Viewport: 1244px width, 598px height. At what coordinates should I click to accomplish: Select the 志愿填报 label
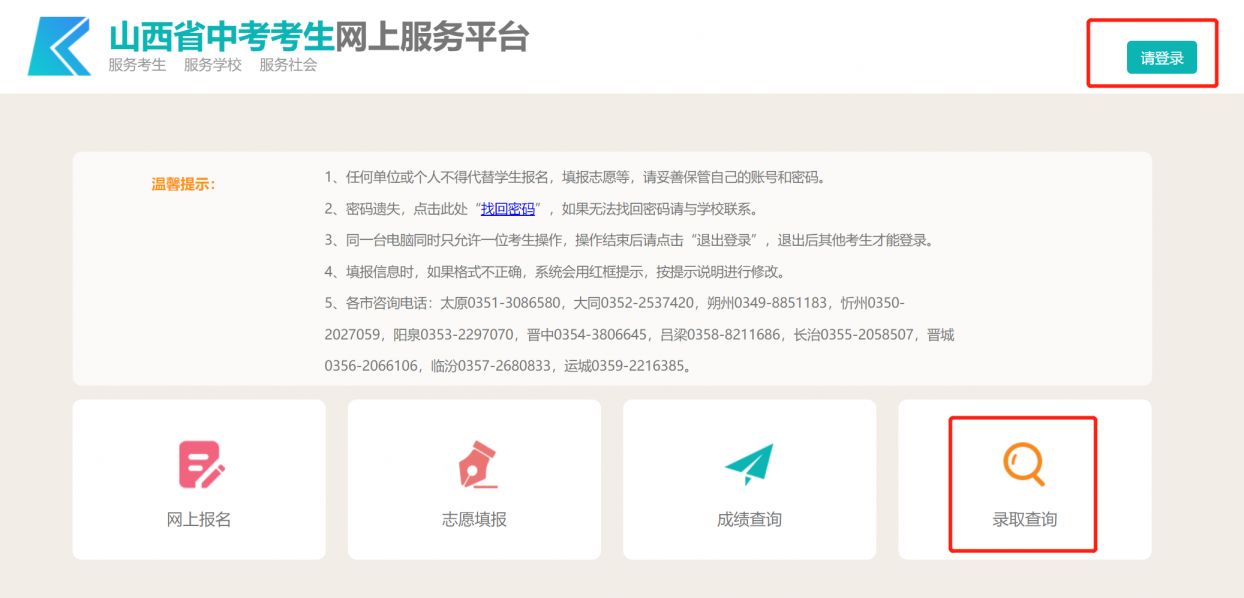coord(474,520)
